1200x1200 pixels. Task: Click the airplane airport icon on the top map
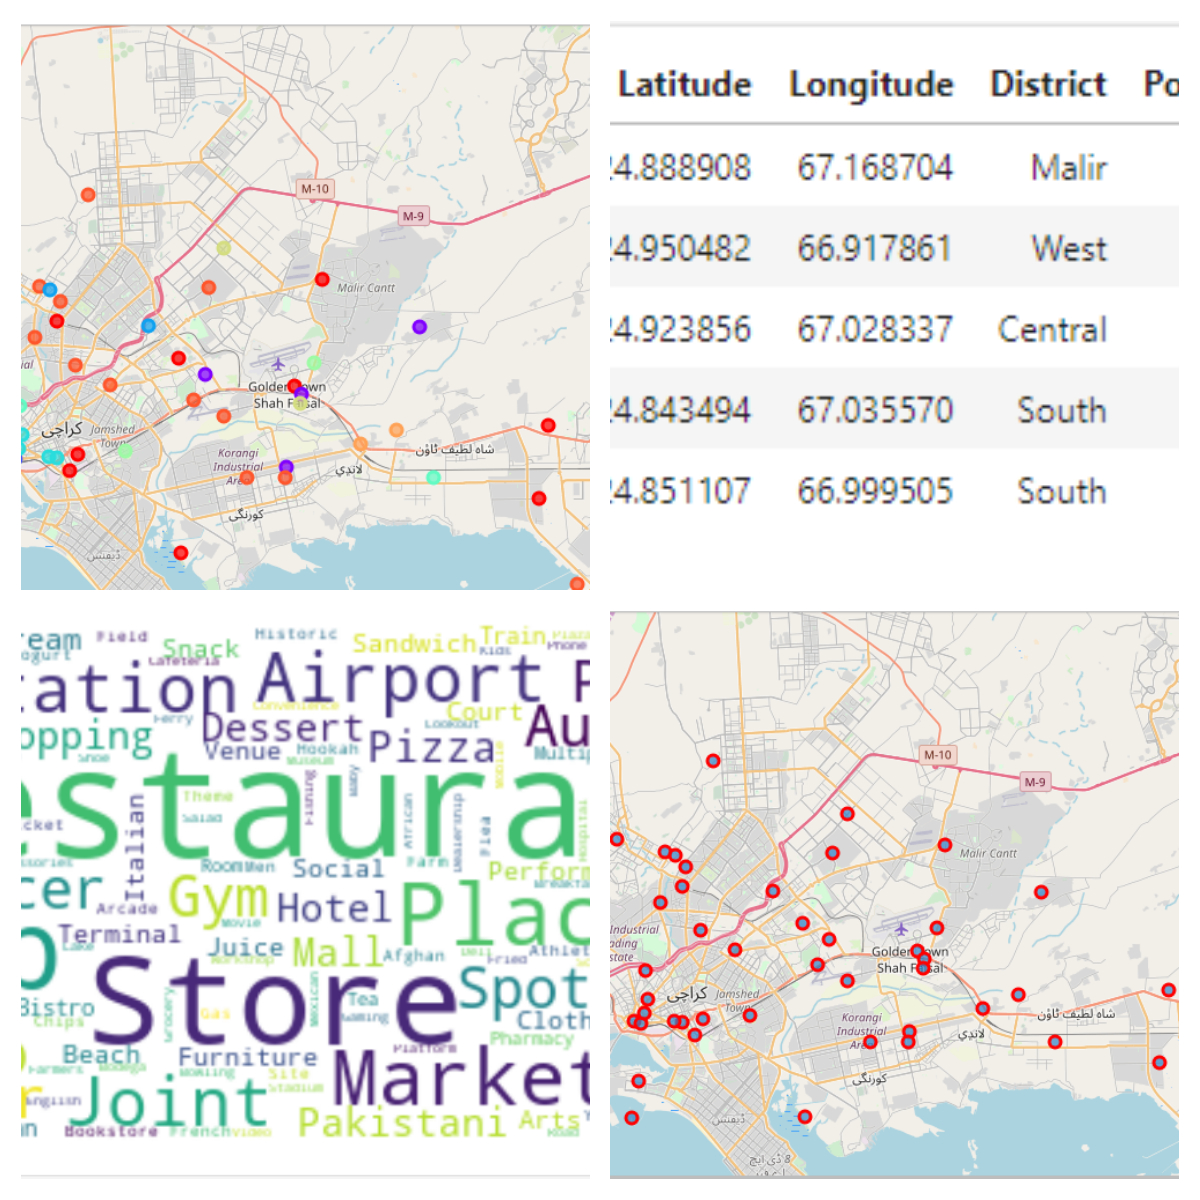coord(278,363)
